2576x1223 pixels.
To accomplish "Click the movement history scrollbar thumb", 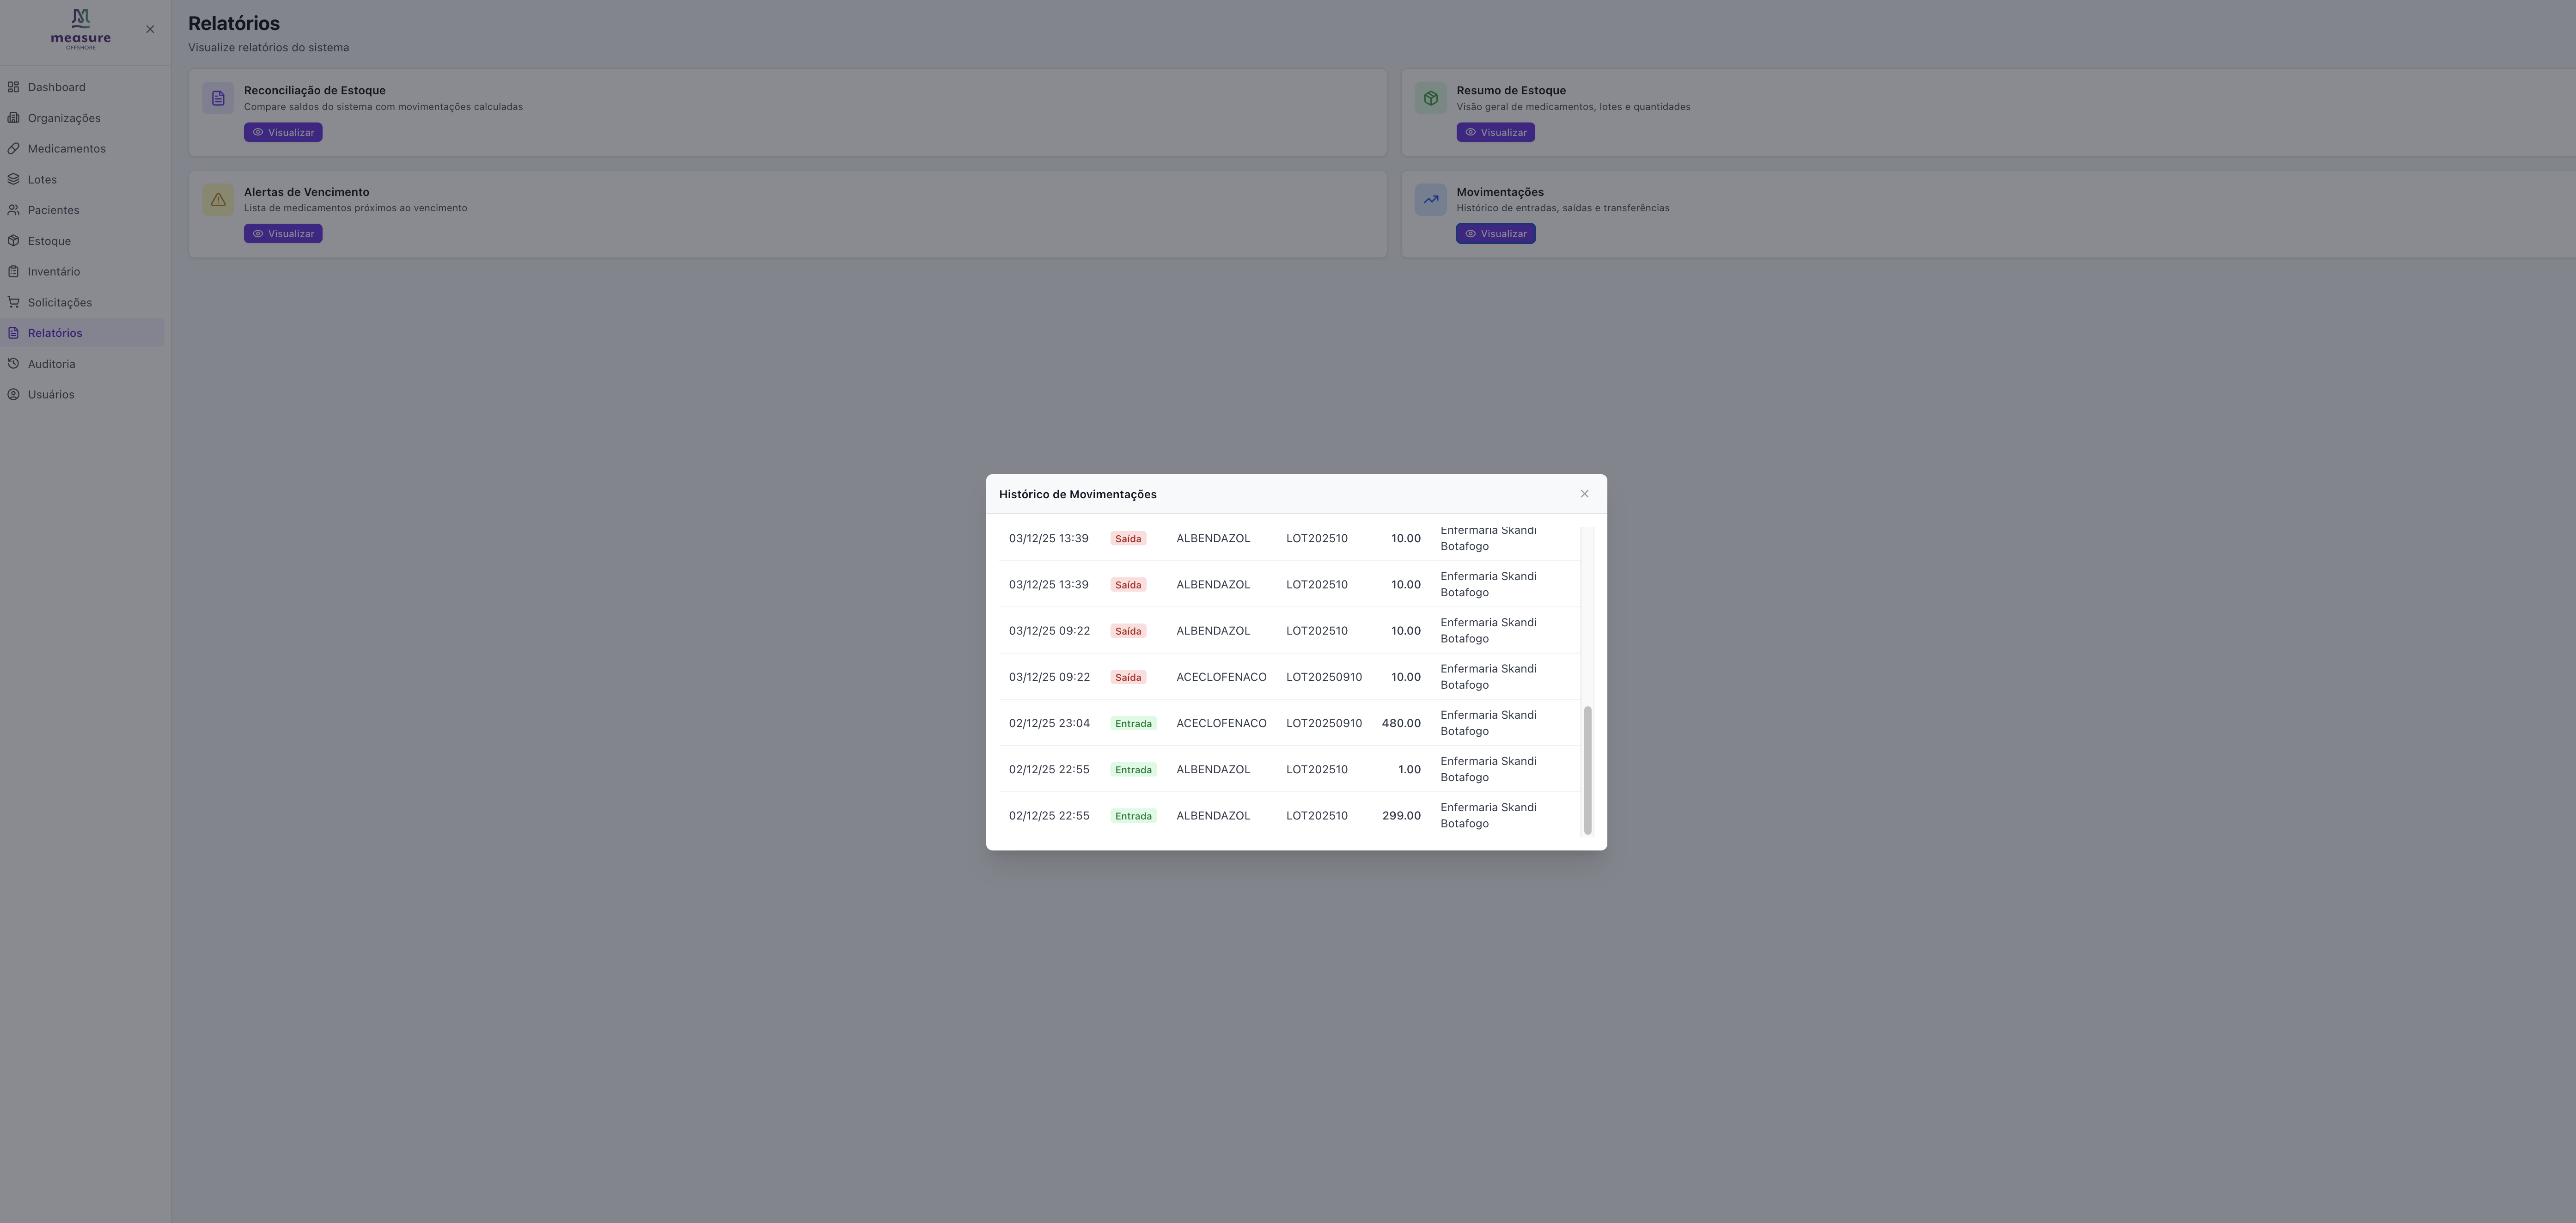I will (x=1587, y=770).
